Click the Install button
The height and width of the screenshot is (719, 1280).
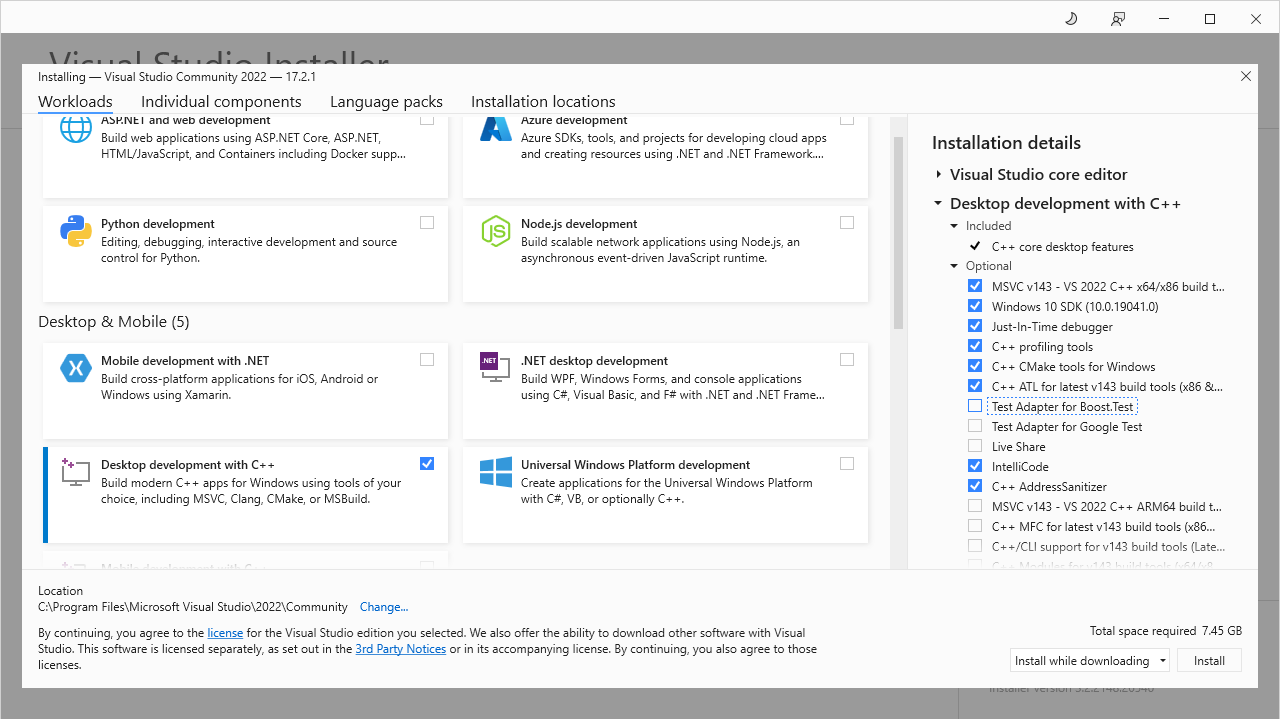click(x=1209, y=661)
